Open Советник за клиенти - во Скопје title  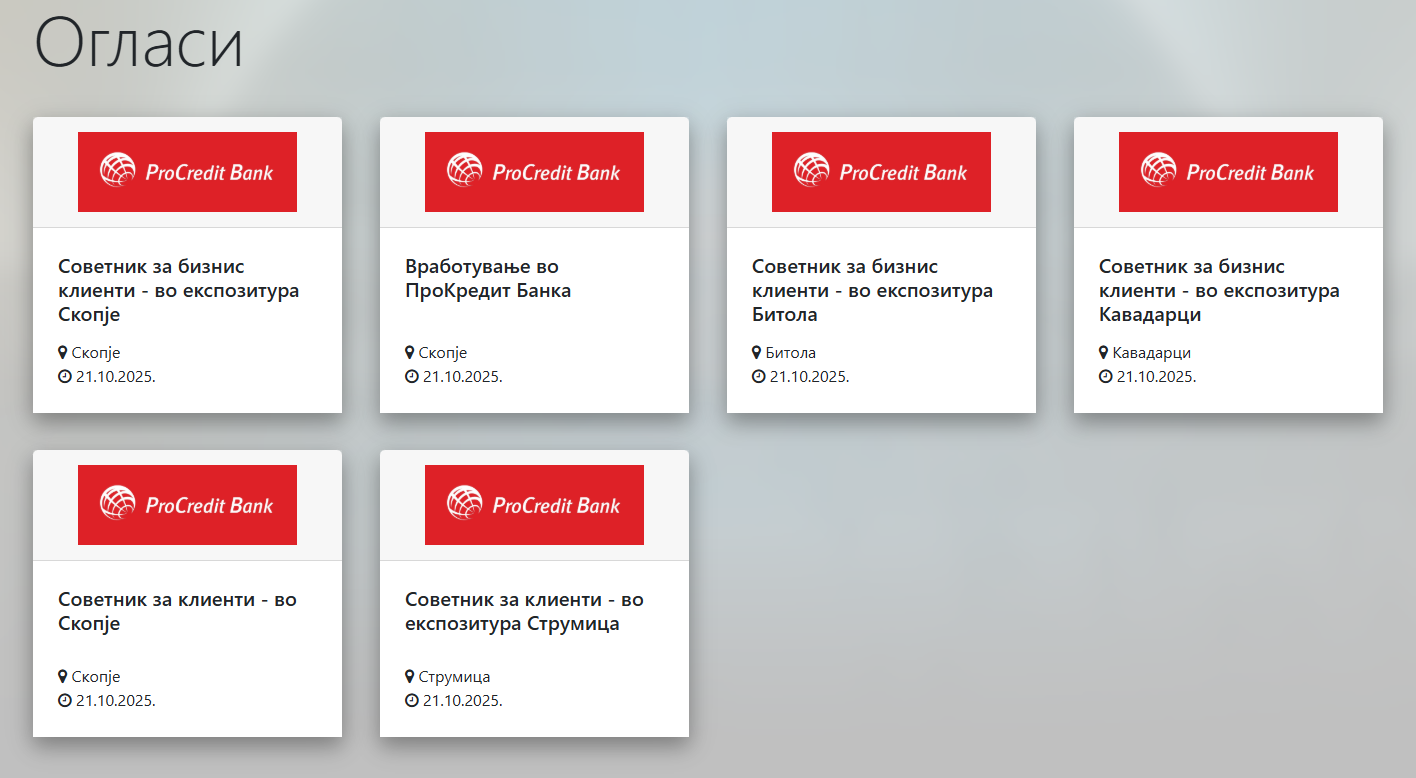click(177, 611)
